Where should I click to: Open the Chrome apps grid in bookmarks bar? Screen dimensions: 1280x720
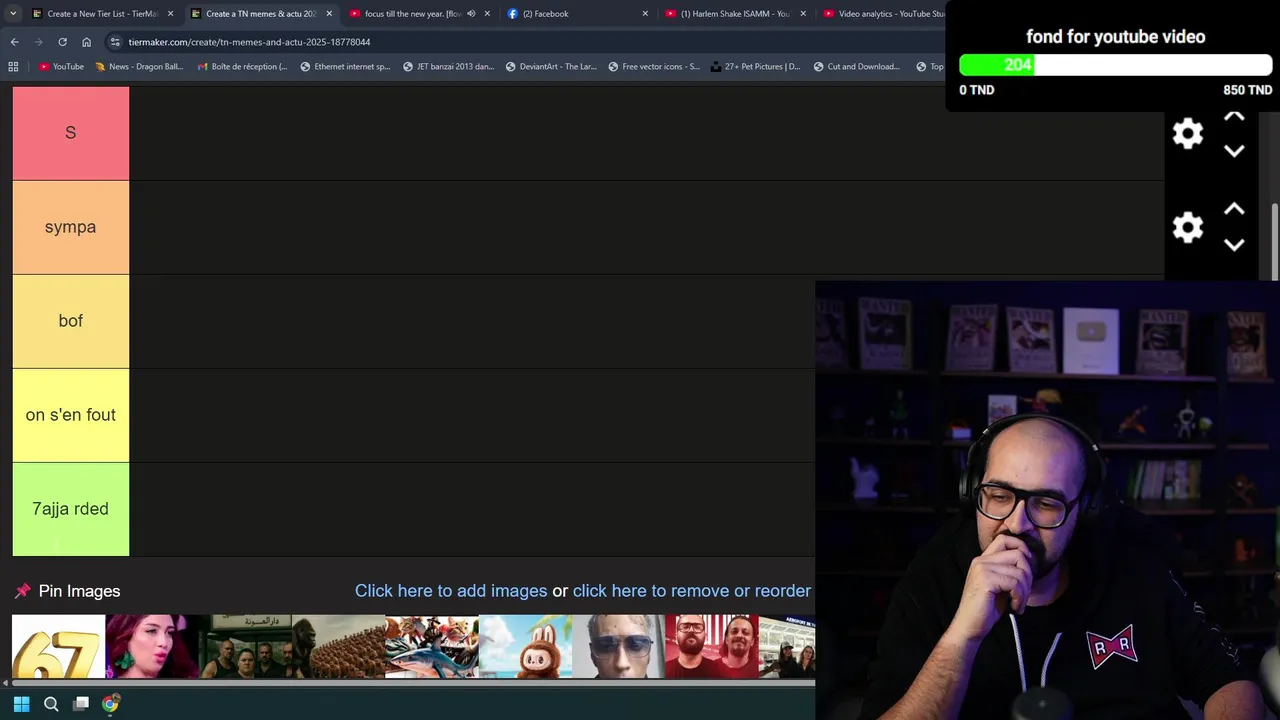13,67
